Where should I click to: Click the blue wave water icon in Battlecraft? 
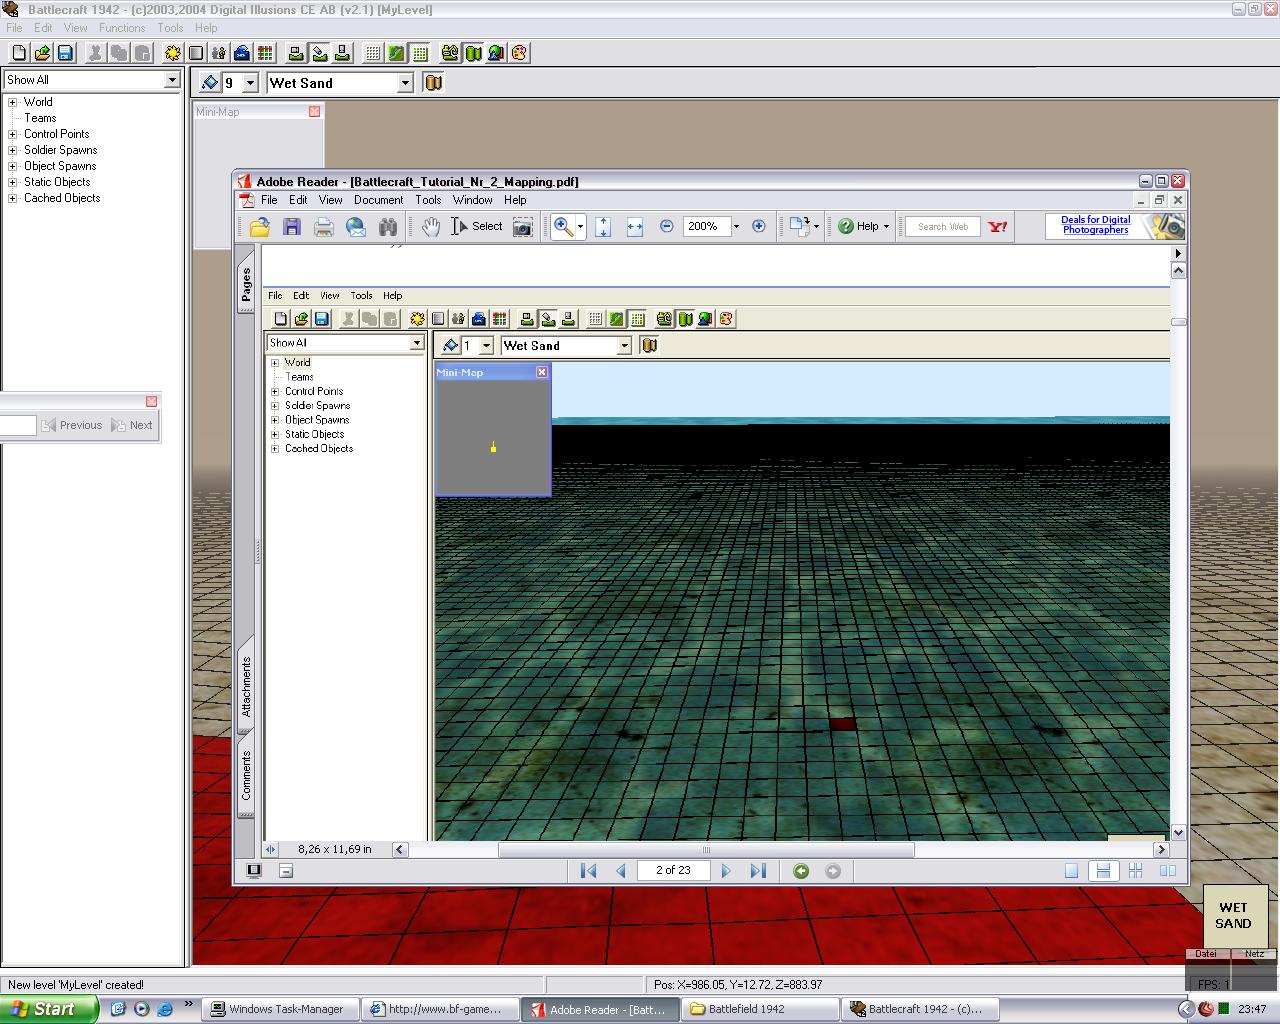[242, 53]
